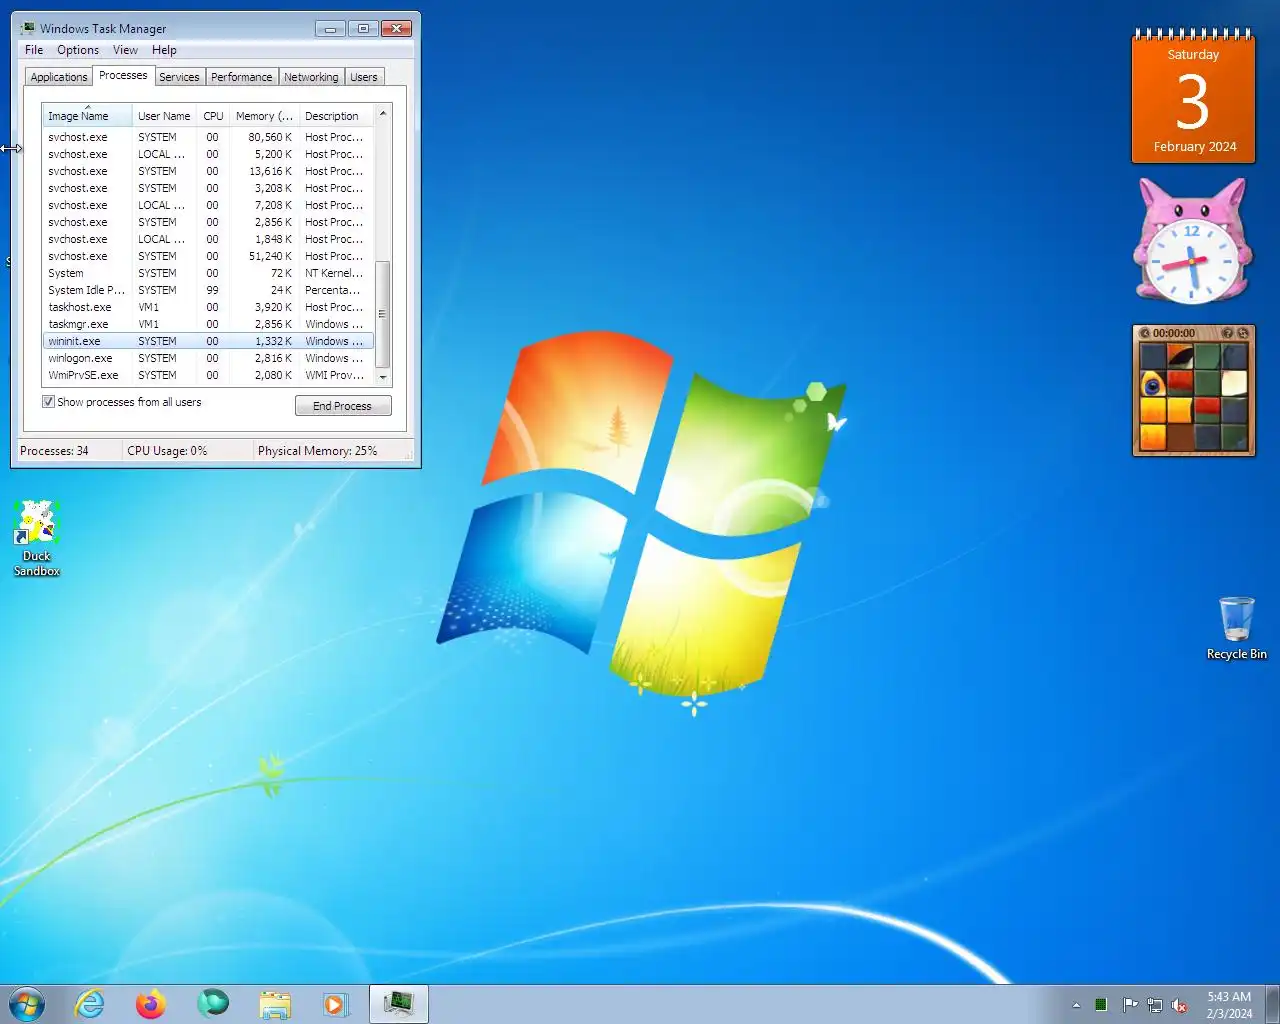Open the File menu in Task Manager

click(34, 50)
